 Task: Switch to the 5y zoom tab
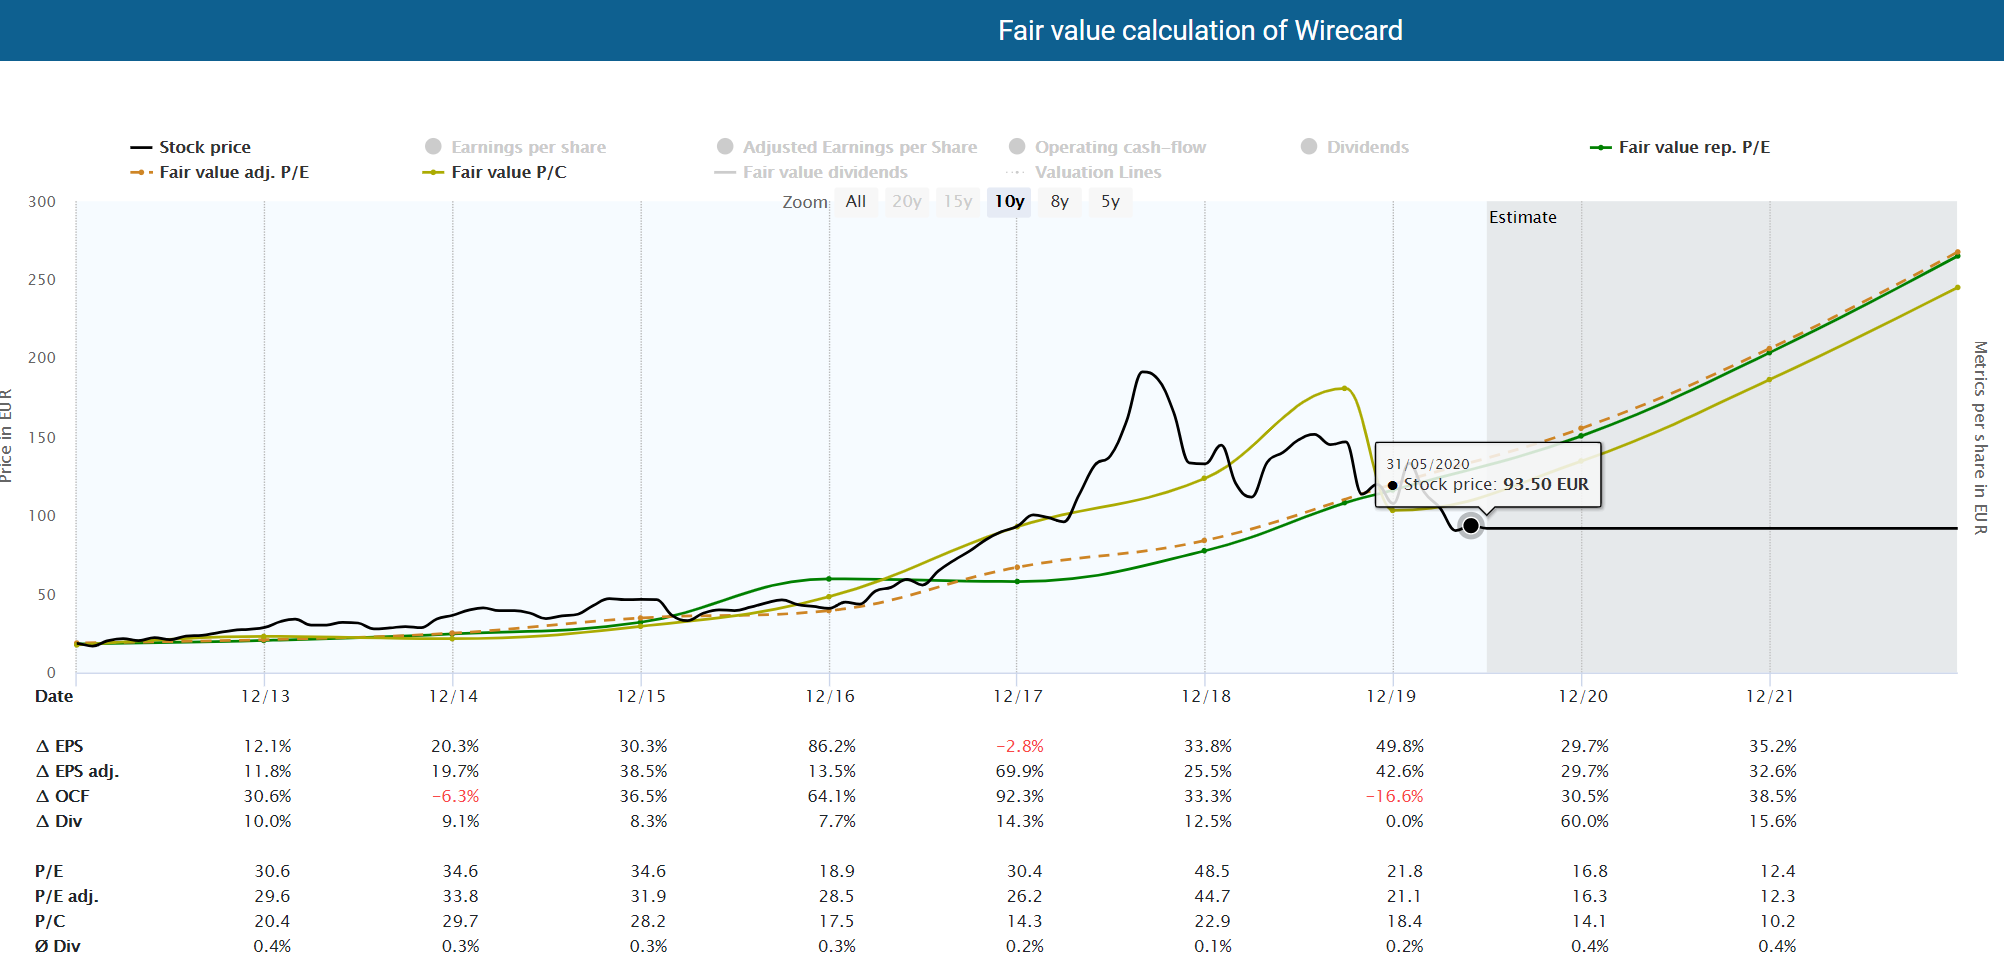(x=1110, y=201)
